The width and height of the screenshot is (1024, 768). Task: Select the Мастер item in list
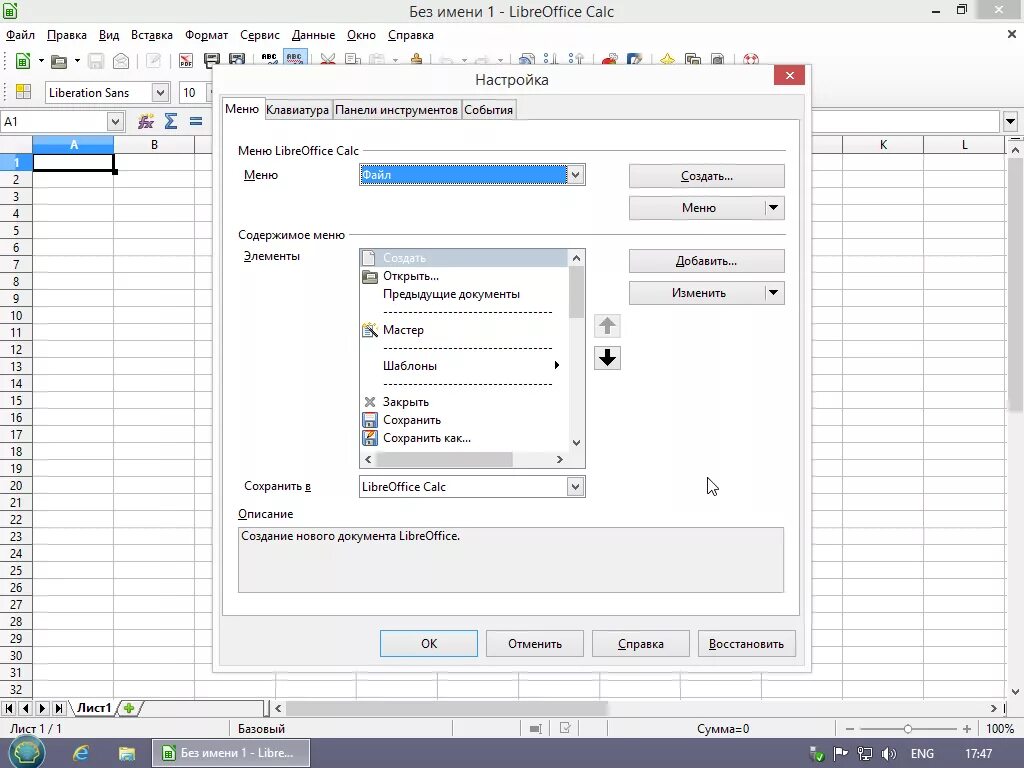click(x=464, y=330)
